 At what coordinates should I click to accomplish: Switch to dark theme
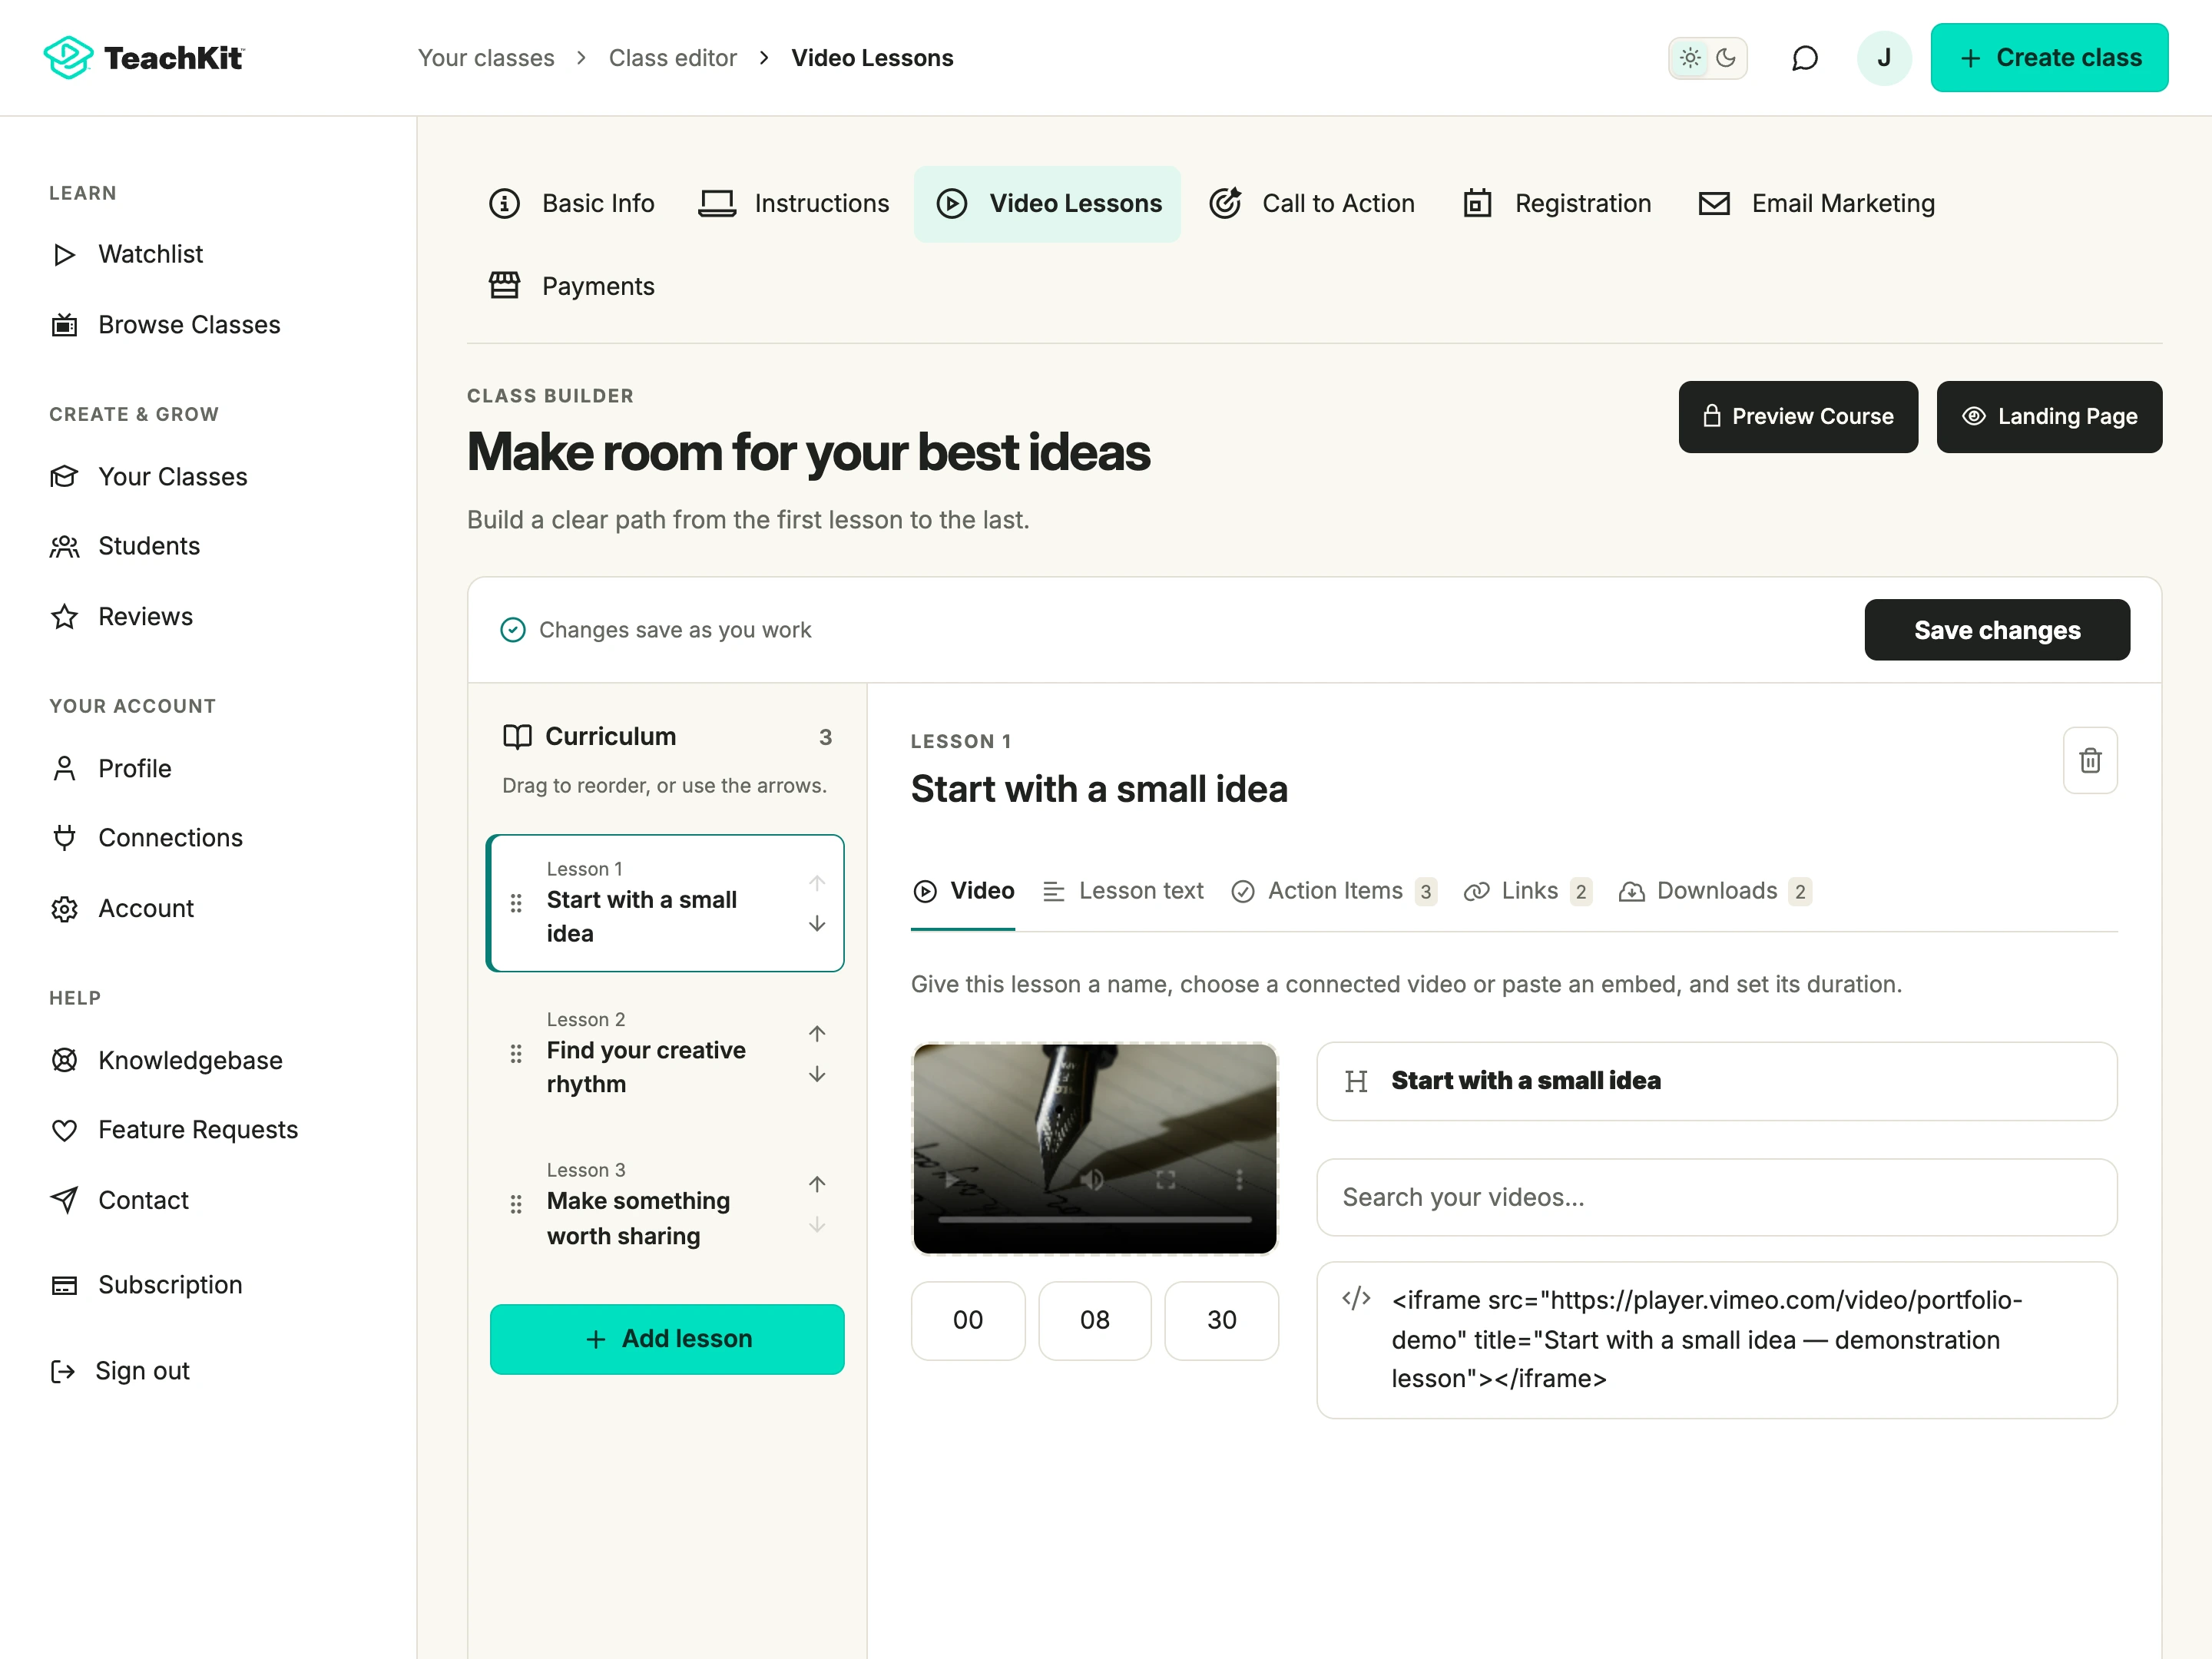tap(1726, 58)
